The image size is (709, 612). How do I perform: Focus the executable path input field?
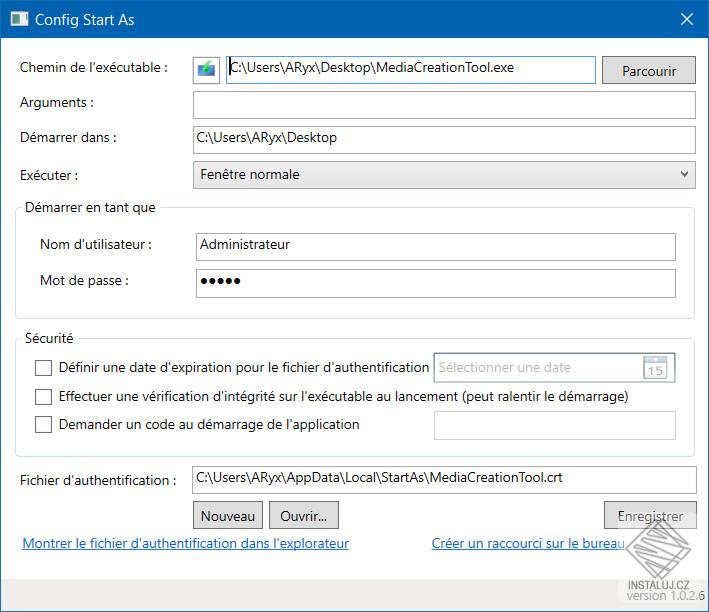tap(411, 70)
